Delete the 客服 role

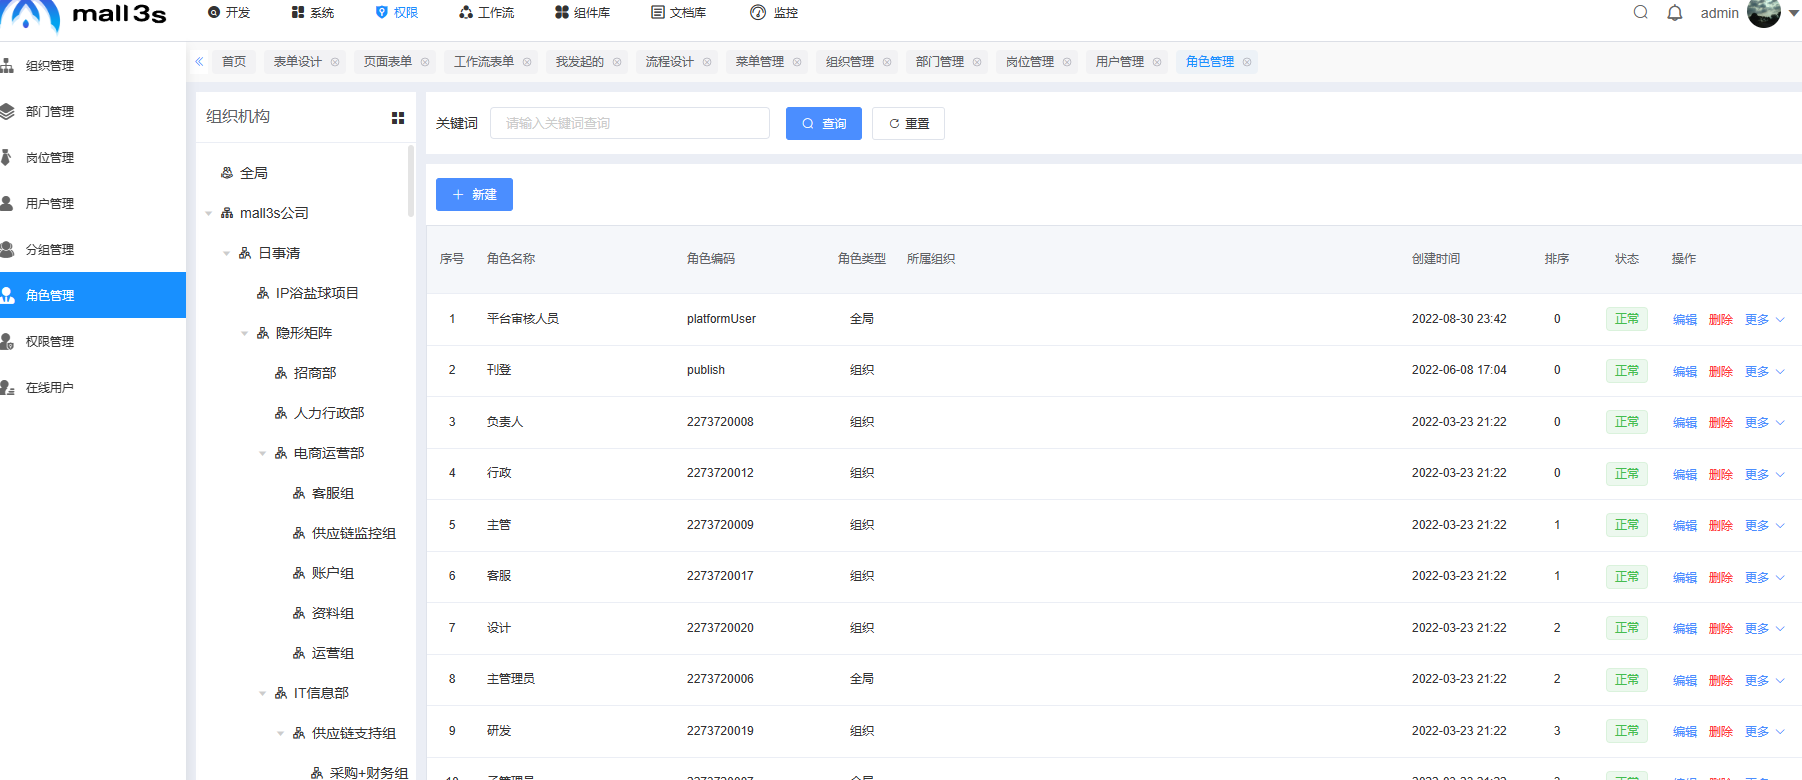1721,577
